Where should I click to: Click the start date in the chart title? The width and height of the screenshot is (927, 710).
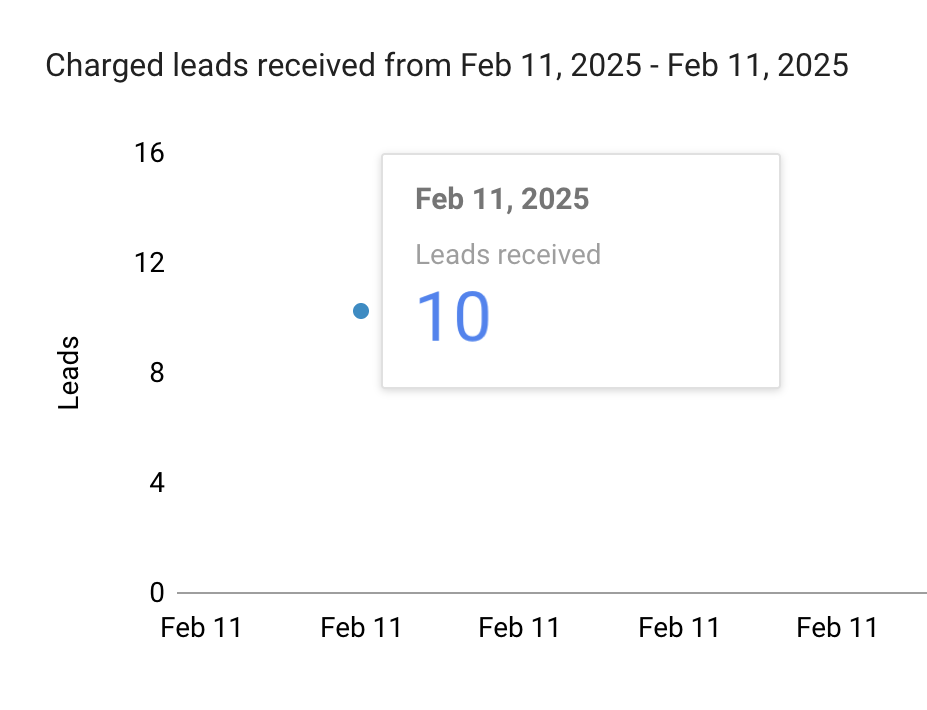point(551,66)
